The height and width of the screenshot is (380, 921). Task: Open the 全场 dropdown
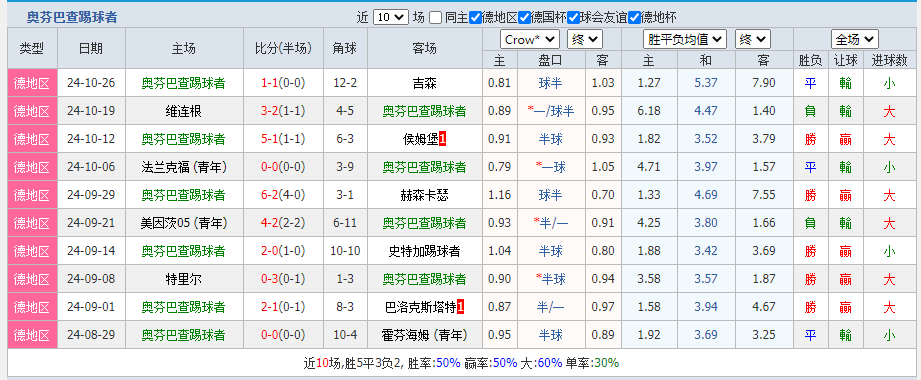pyautogui.click(x=855, y=40)
